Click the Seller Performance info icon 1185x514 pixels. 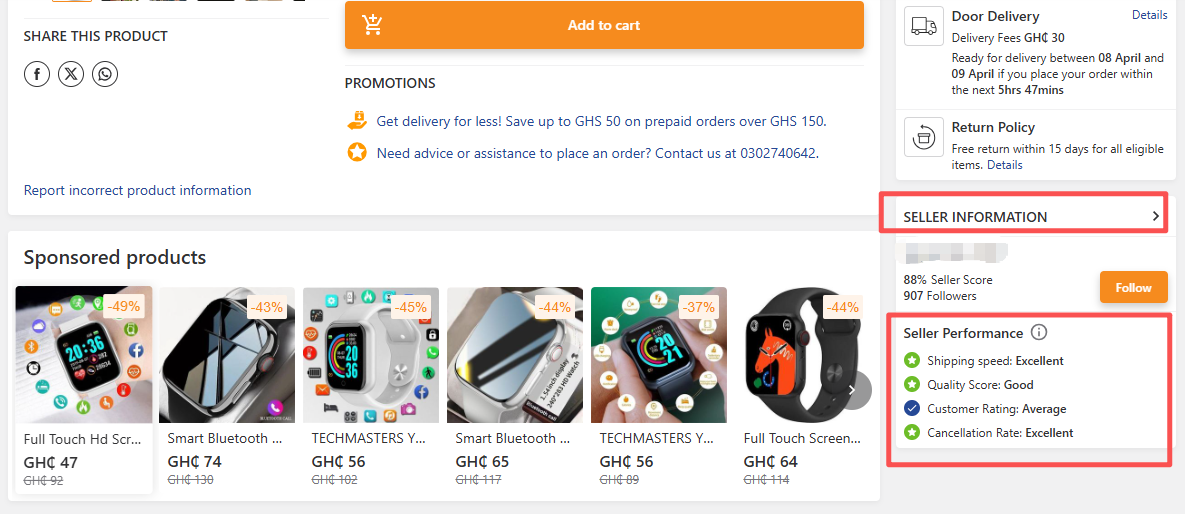1039,333
